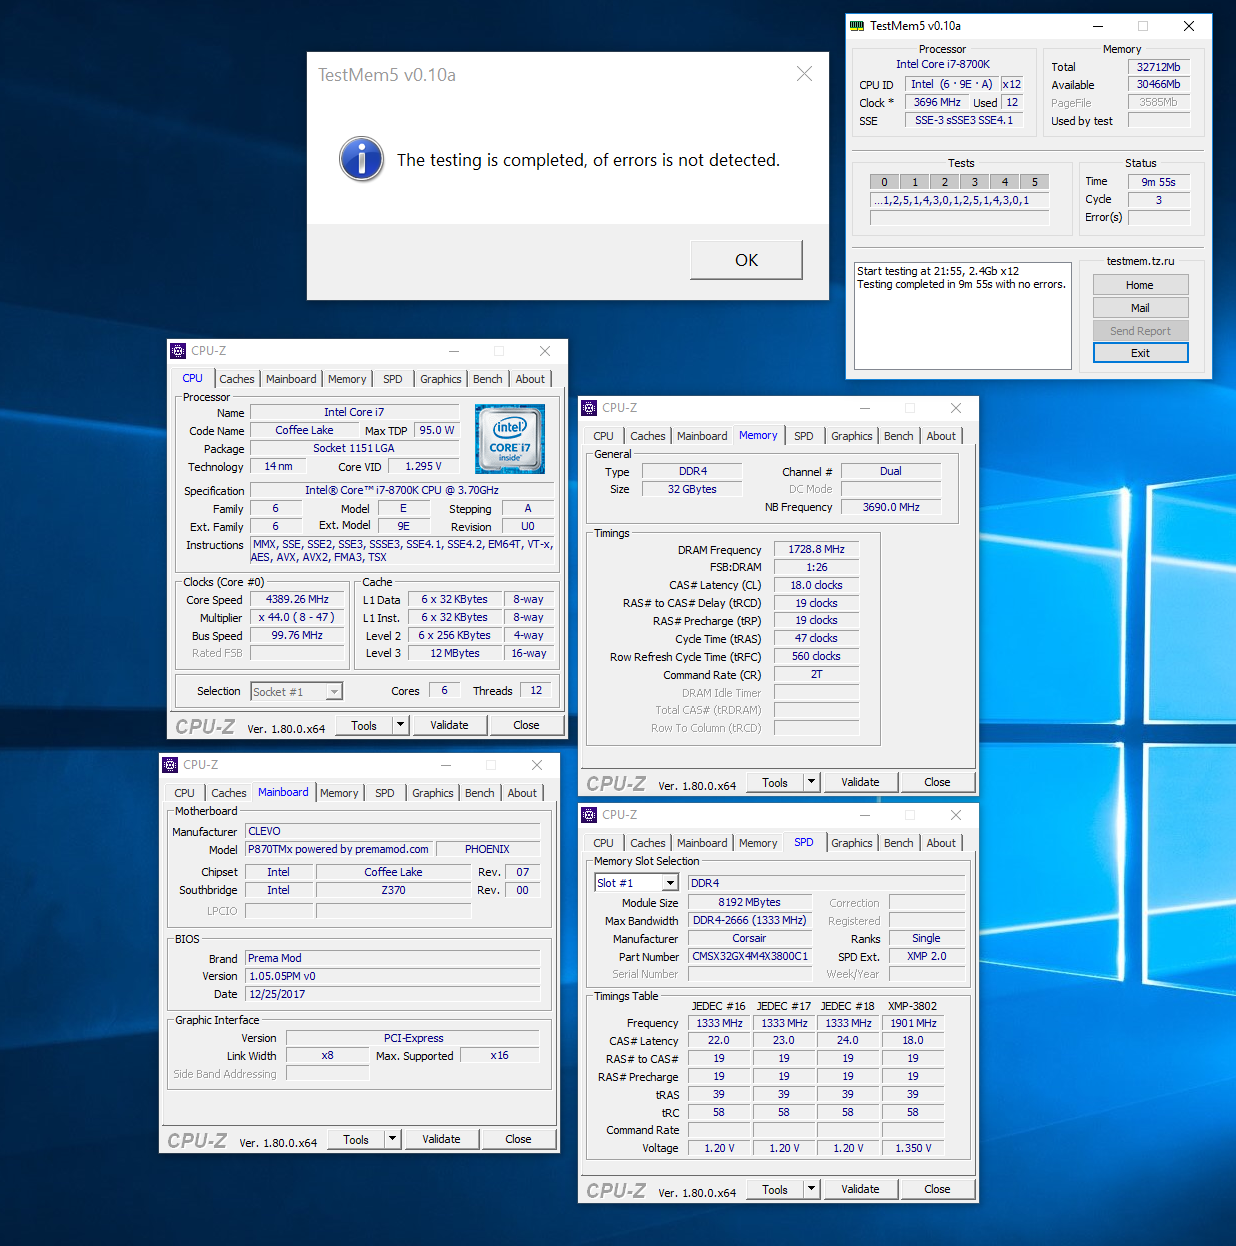Select Graphics tab in the Mainboard window
Screen dimensions: 1236x1246
(x=432, y=793)
